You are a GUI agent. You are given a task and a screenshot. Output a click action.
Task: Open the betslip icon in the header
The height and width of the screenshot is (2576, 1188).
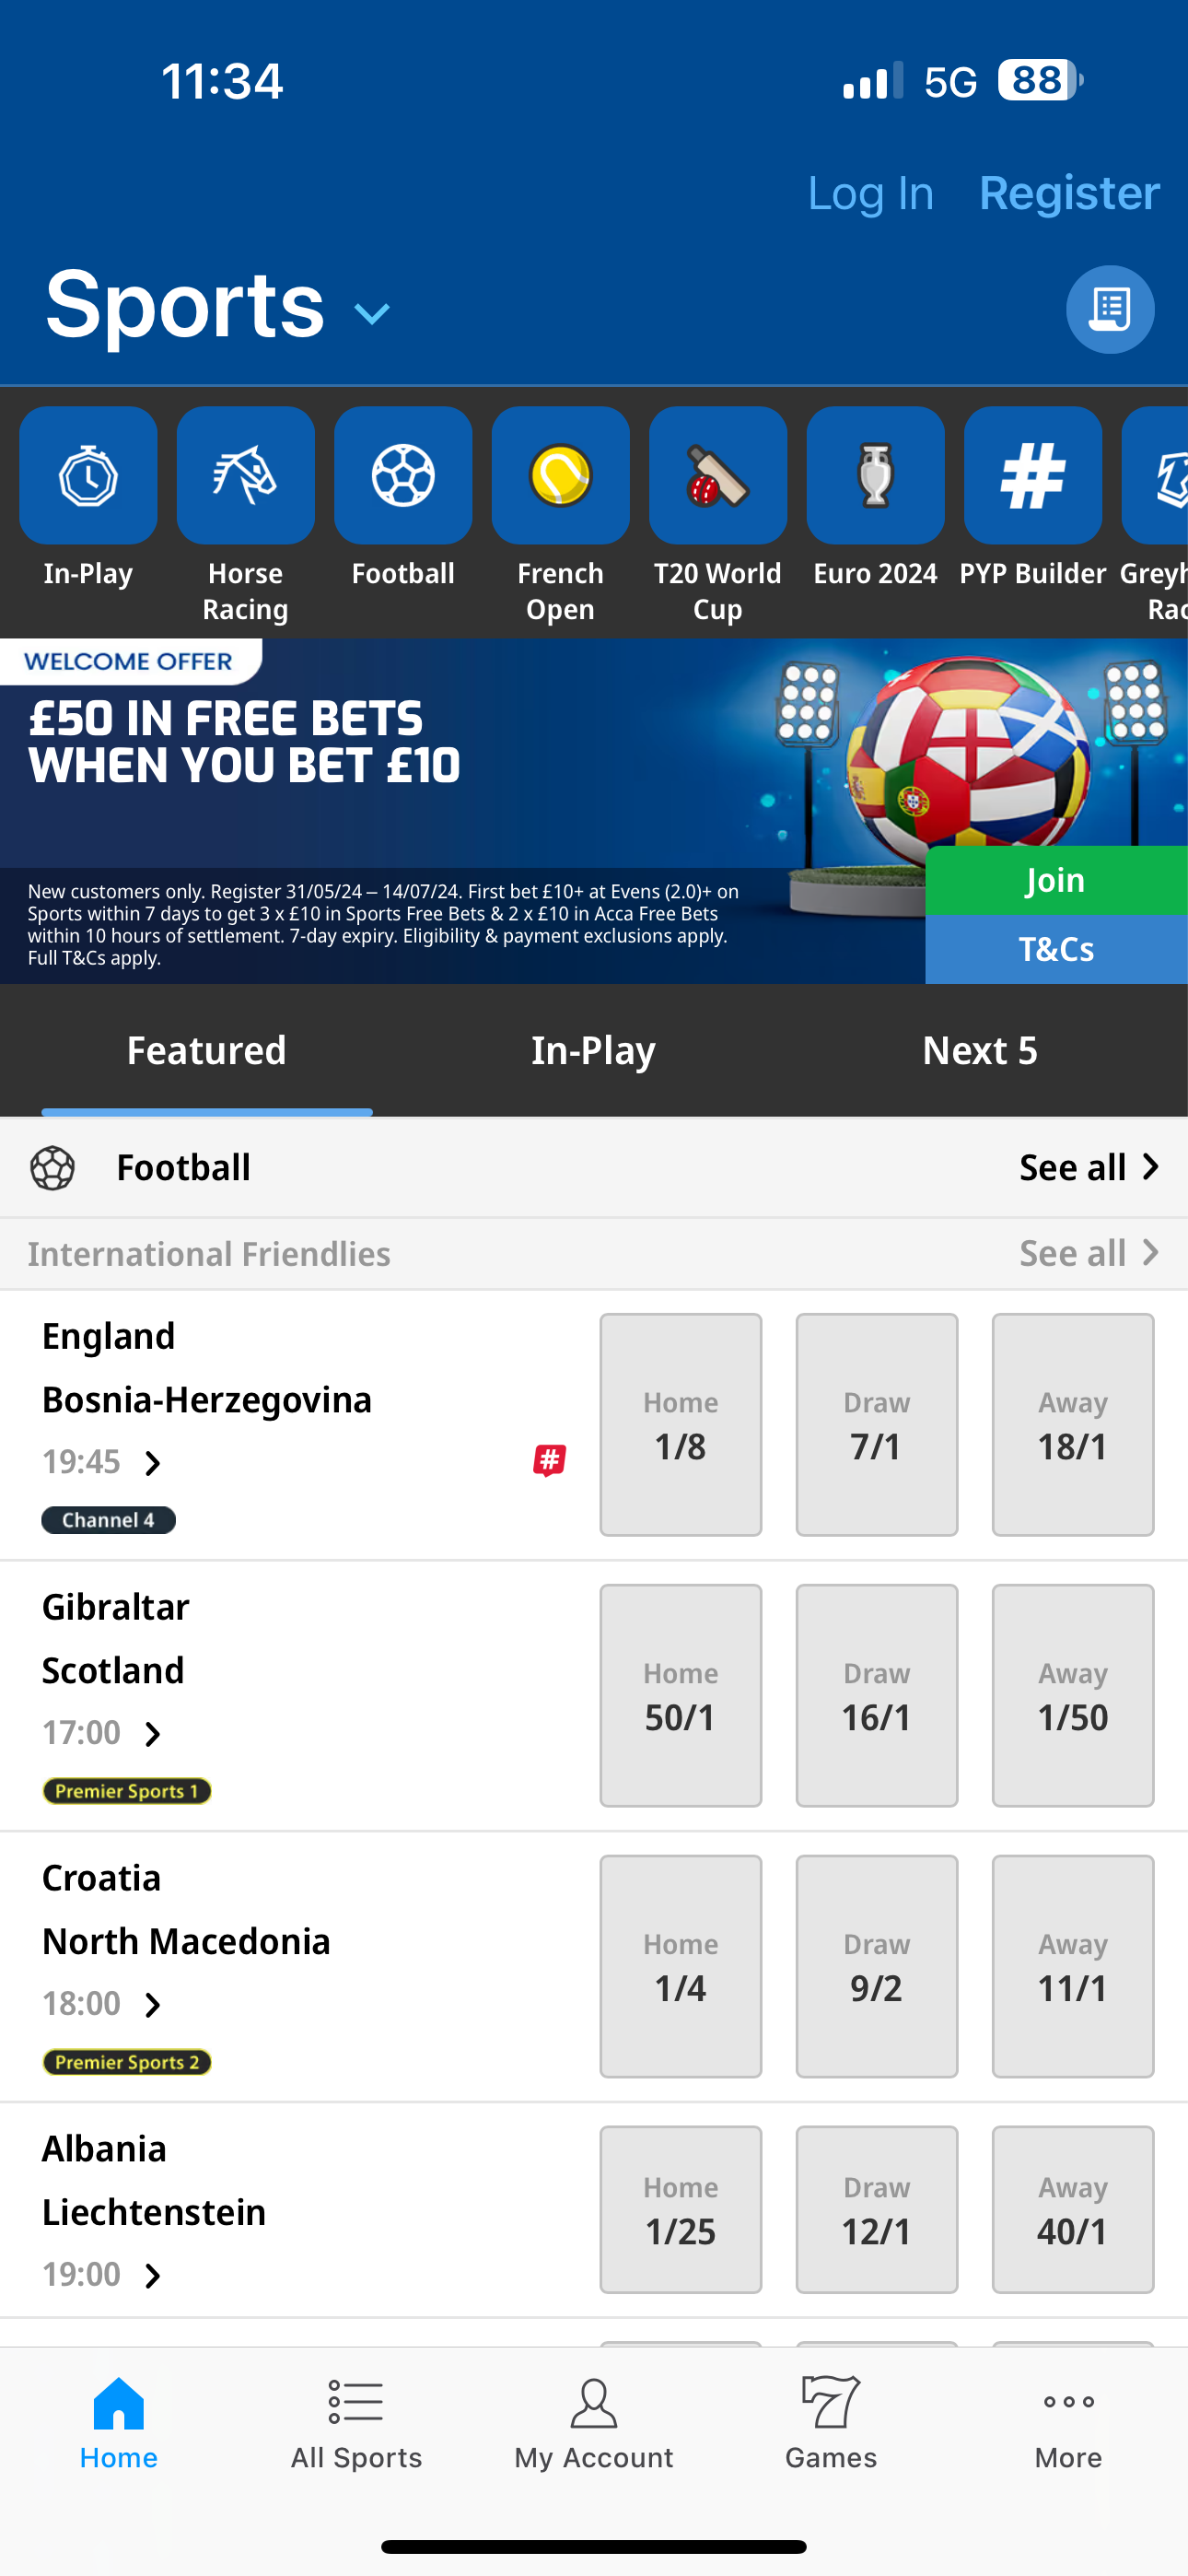point(1110,309)
